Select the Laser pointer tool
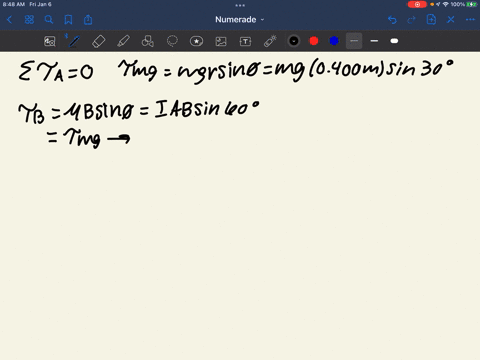This screenshot has width=480, height=360. (x=270, y=41)
